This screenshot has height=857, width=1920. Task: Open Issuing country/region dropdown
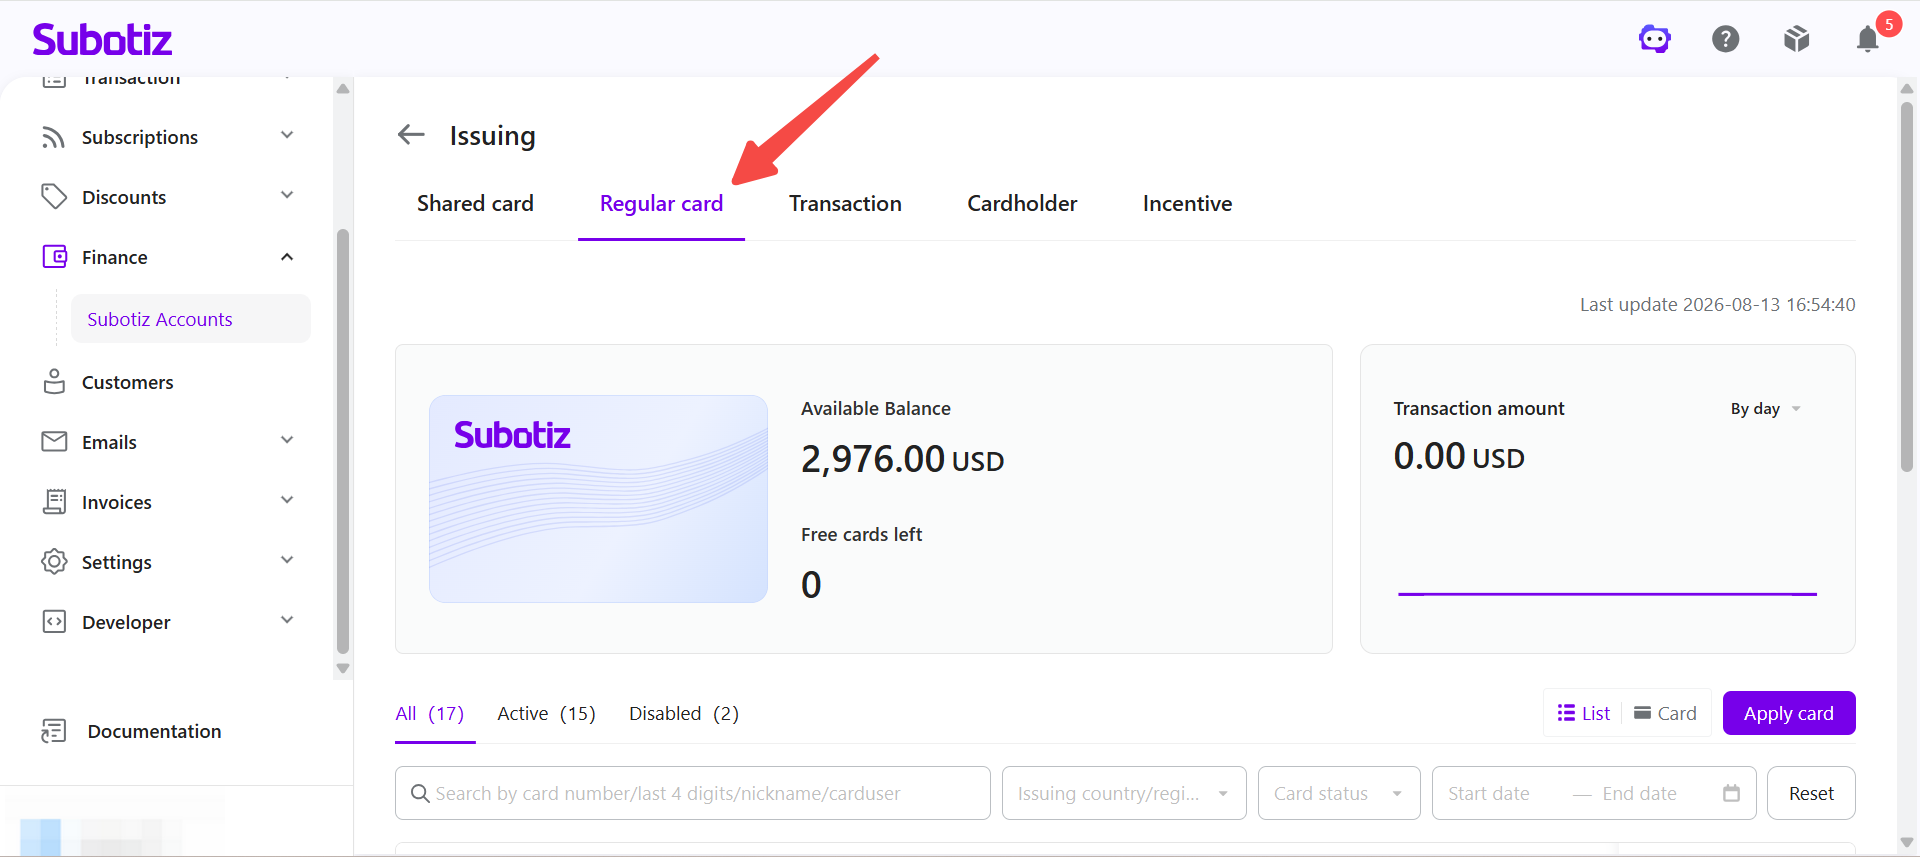point(1124,793)
